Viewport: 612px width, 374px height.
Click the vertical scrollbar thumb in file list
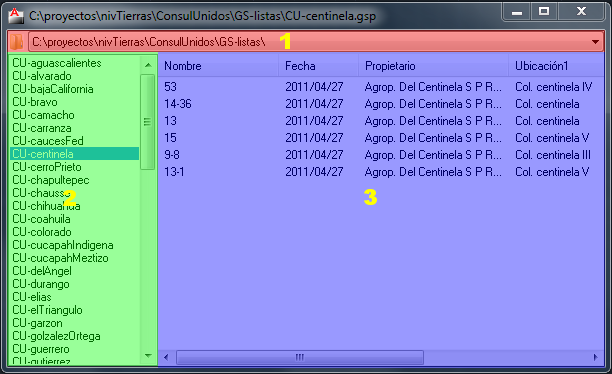point(147,122)
